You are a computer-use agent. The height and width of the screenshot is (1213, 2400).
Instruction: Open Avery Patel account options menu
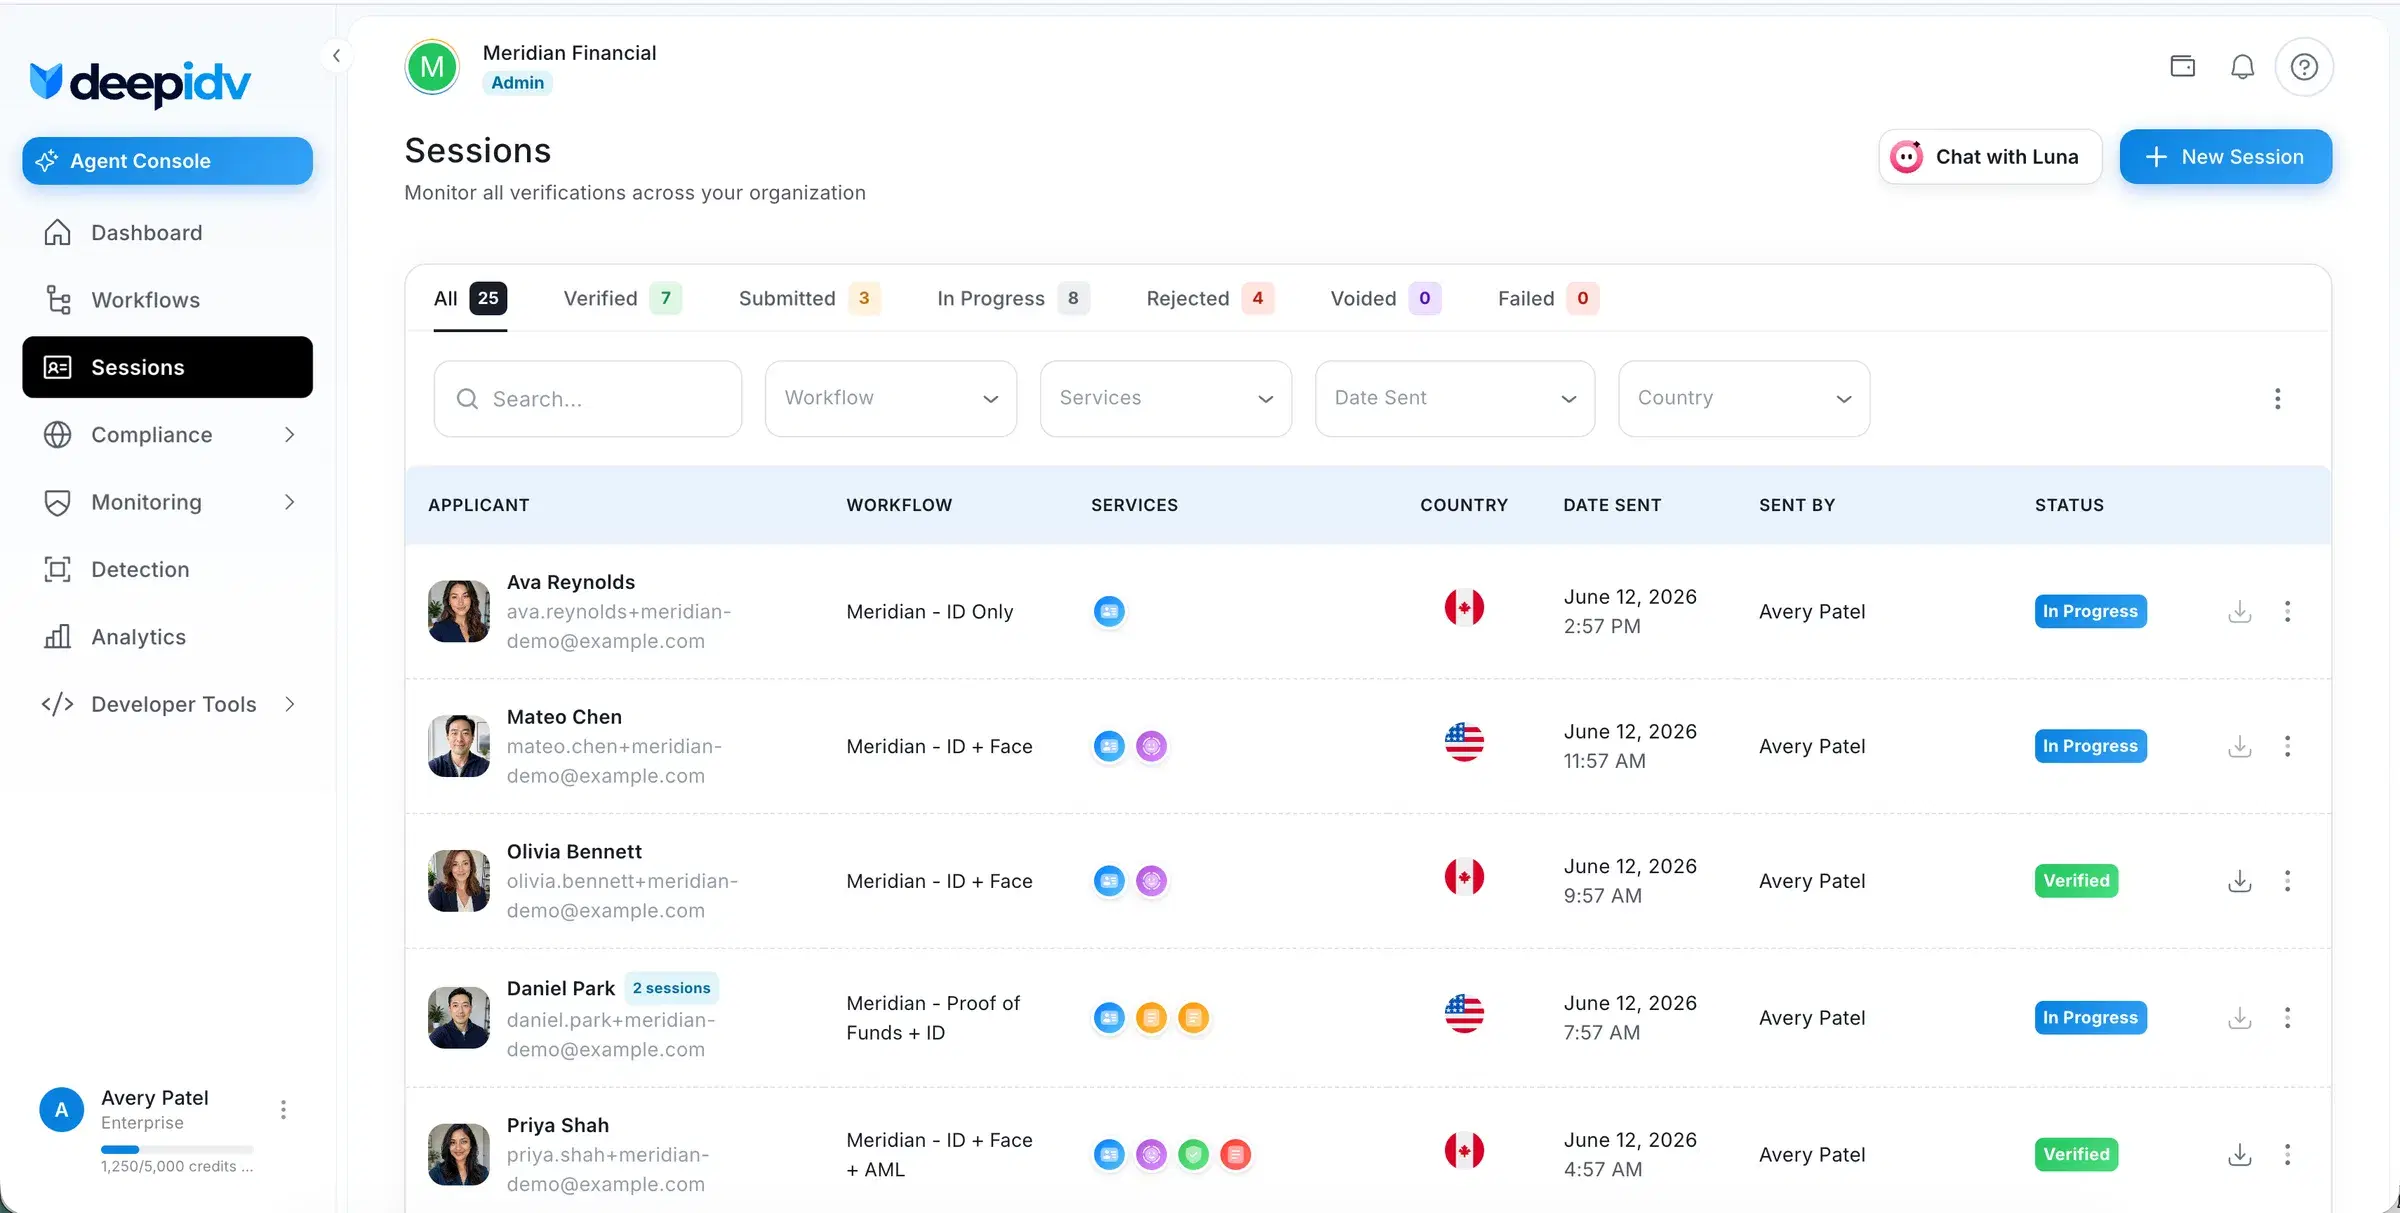(x=283, y=1110)
